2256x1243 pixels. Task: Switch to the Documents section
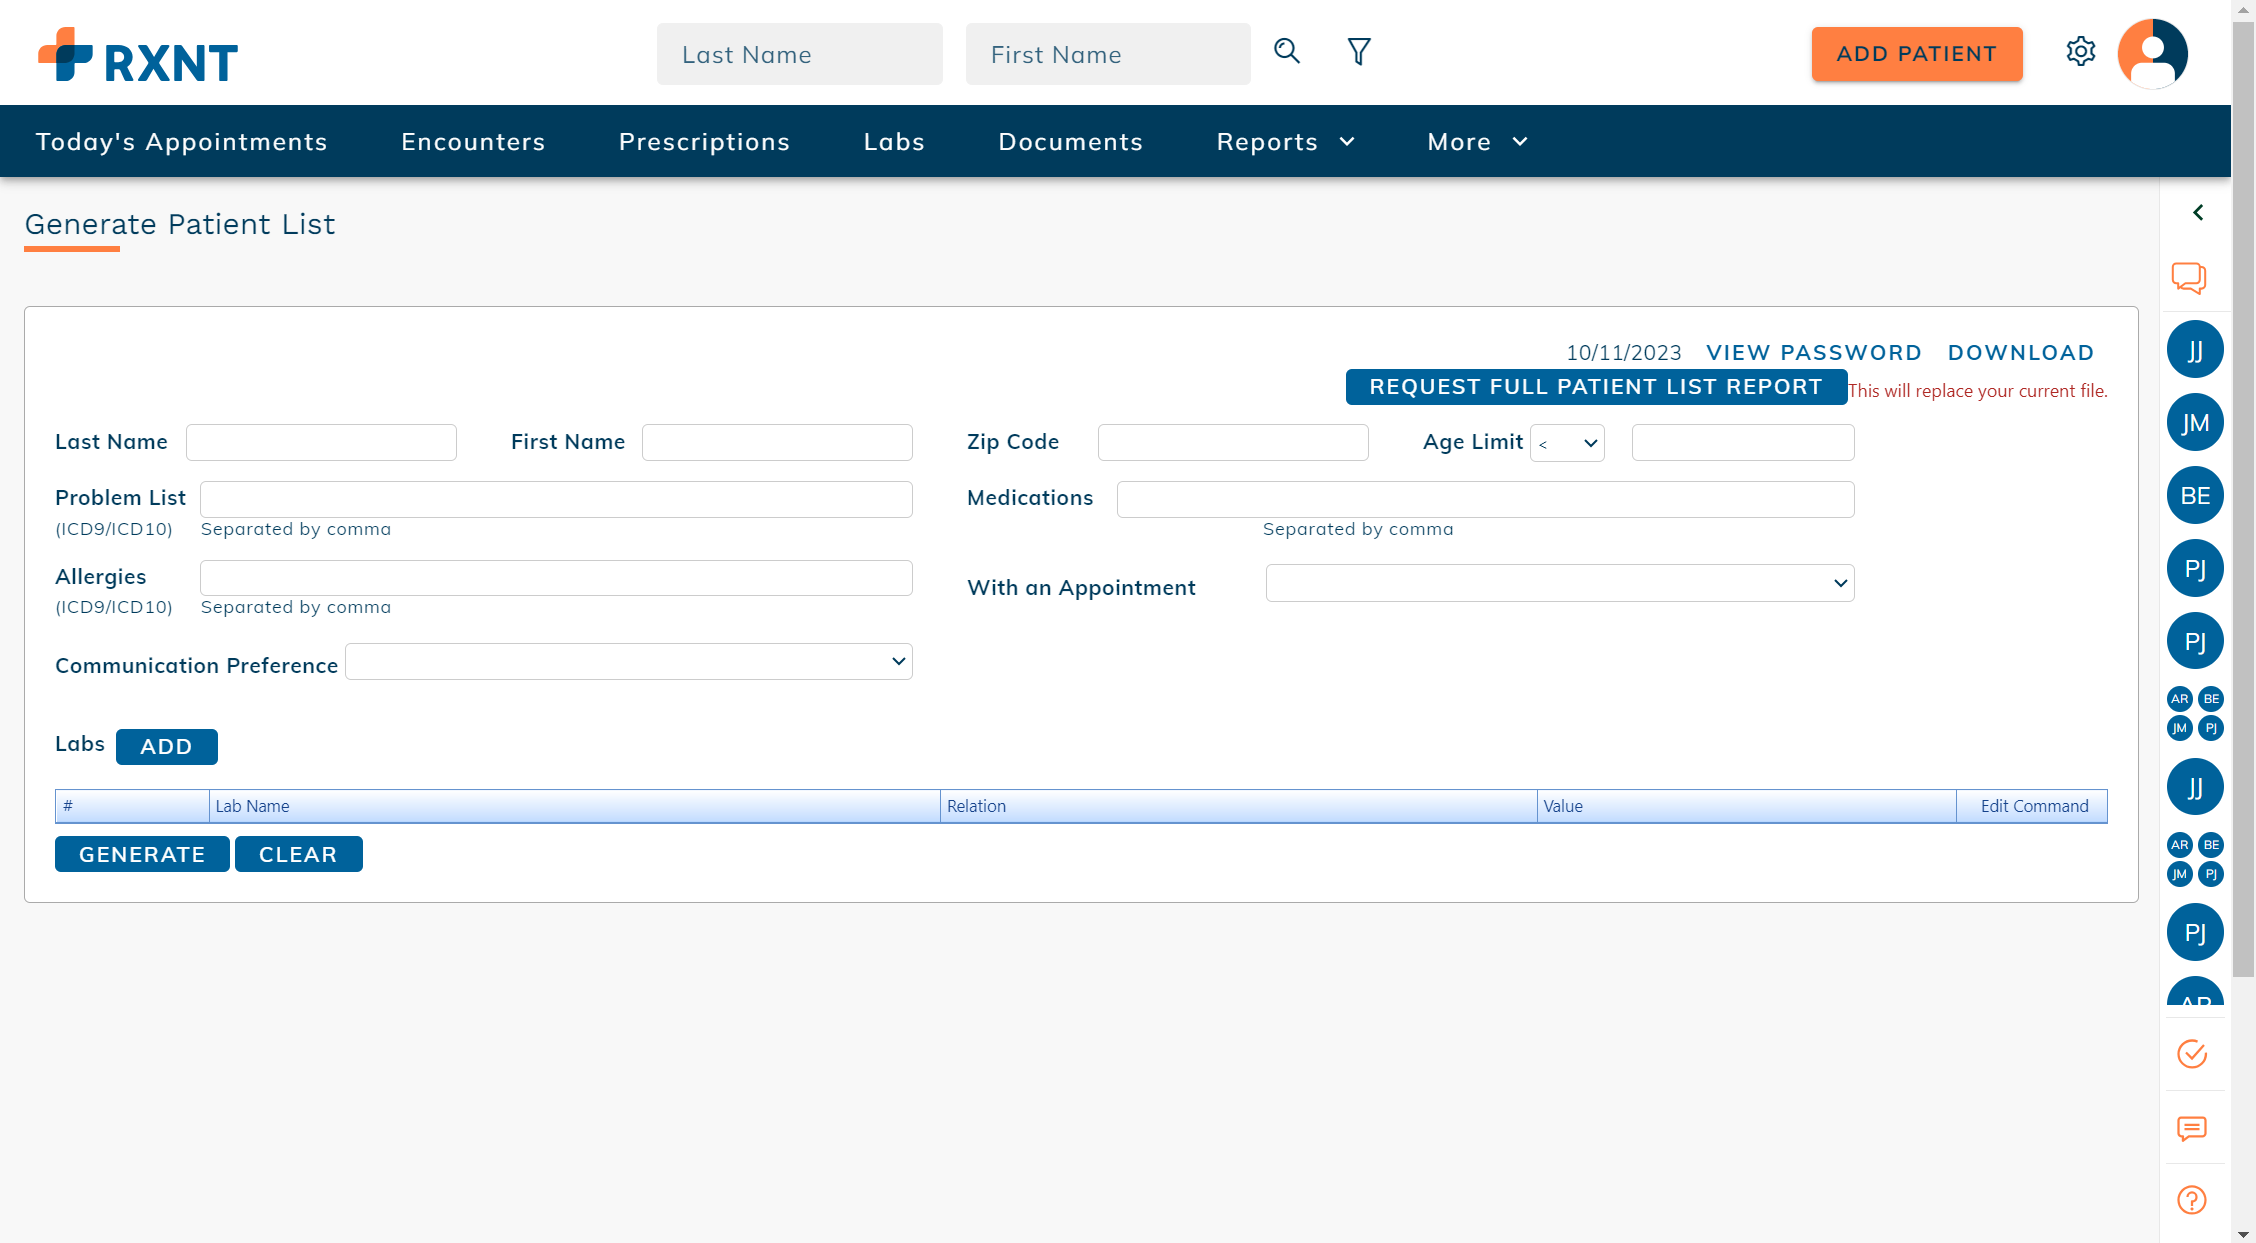1070,141
